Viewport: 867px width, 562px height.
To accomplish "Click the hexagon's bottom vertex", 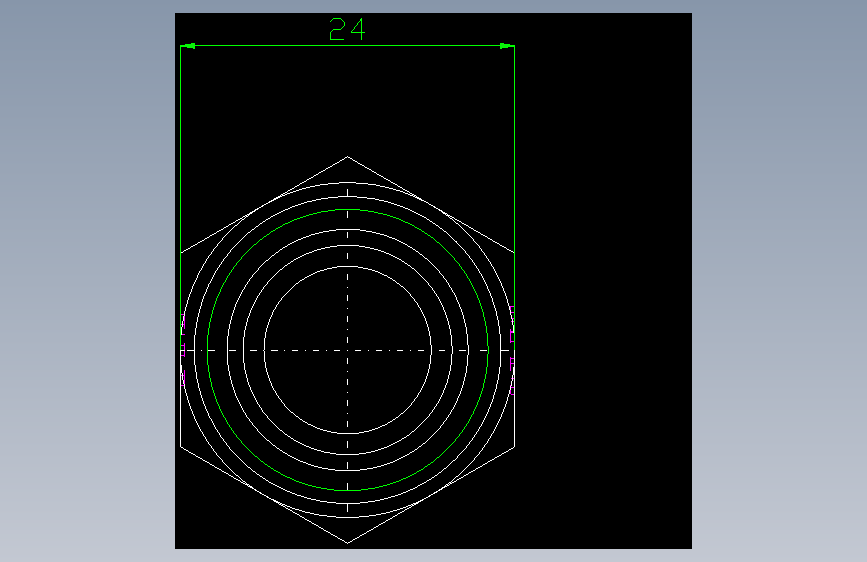I will tap(347, 543).
